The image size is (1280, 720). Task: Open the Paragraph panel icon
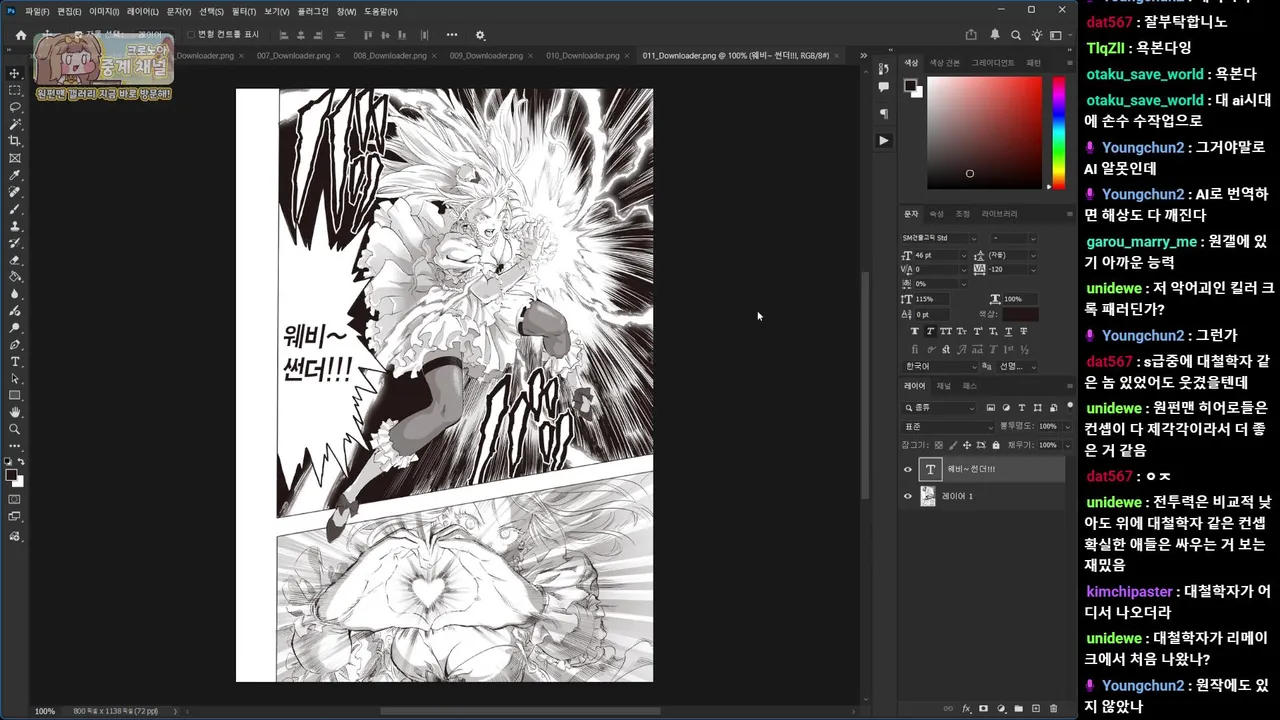[x=883, y=113]
